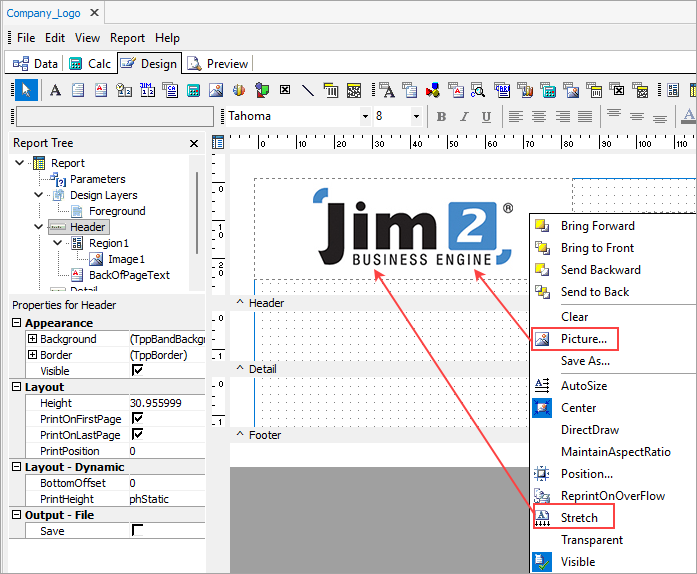The width and height of the screenshot is (697, 574).
Task: Open the font size dropdown
Action: 417,116
